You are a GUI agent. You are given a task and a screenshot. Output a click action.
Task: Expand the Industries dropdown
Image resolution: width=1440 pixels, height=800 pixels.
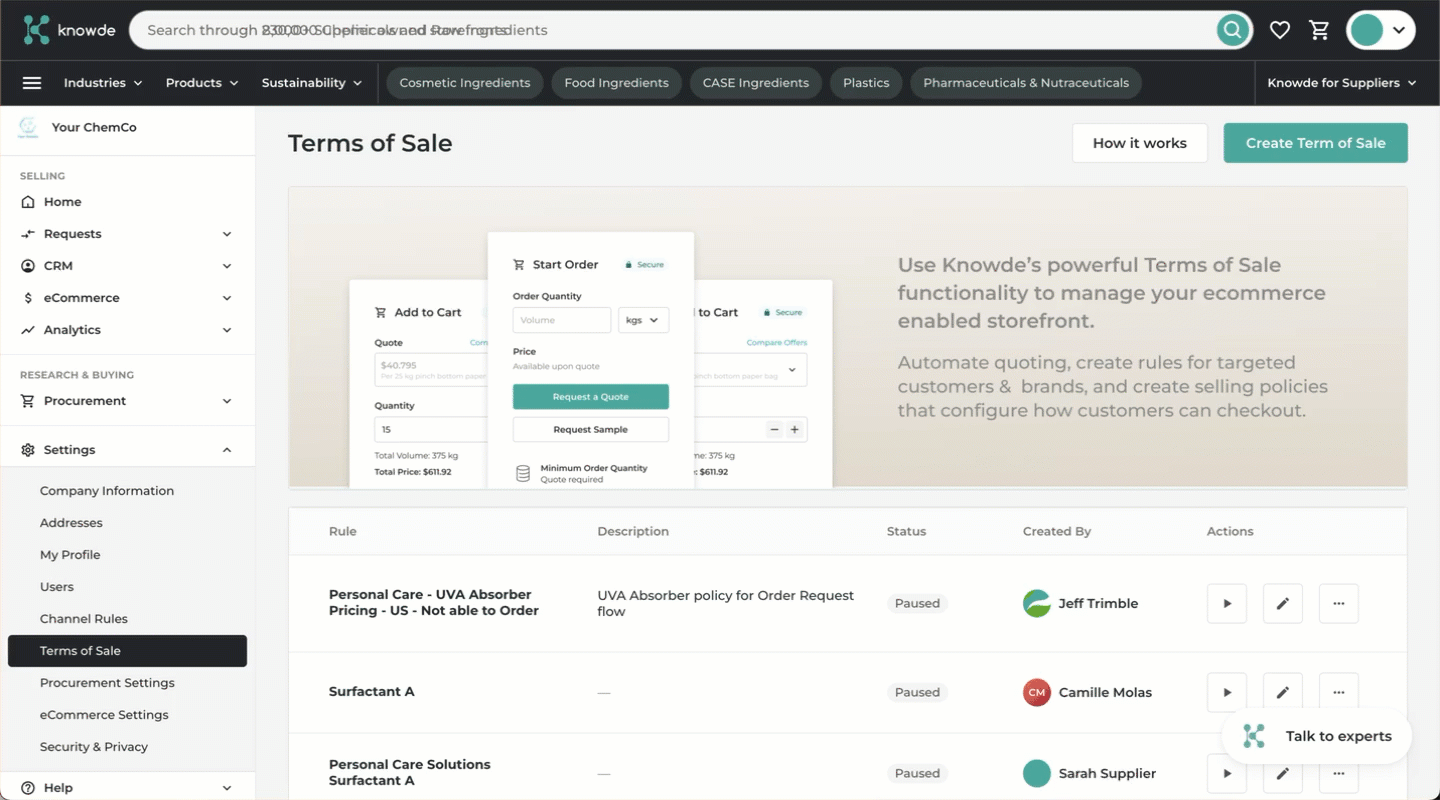pyautogui.click(x=103, y=83)
